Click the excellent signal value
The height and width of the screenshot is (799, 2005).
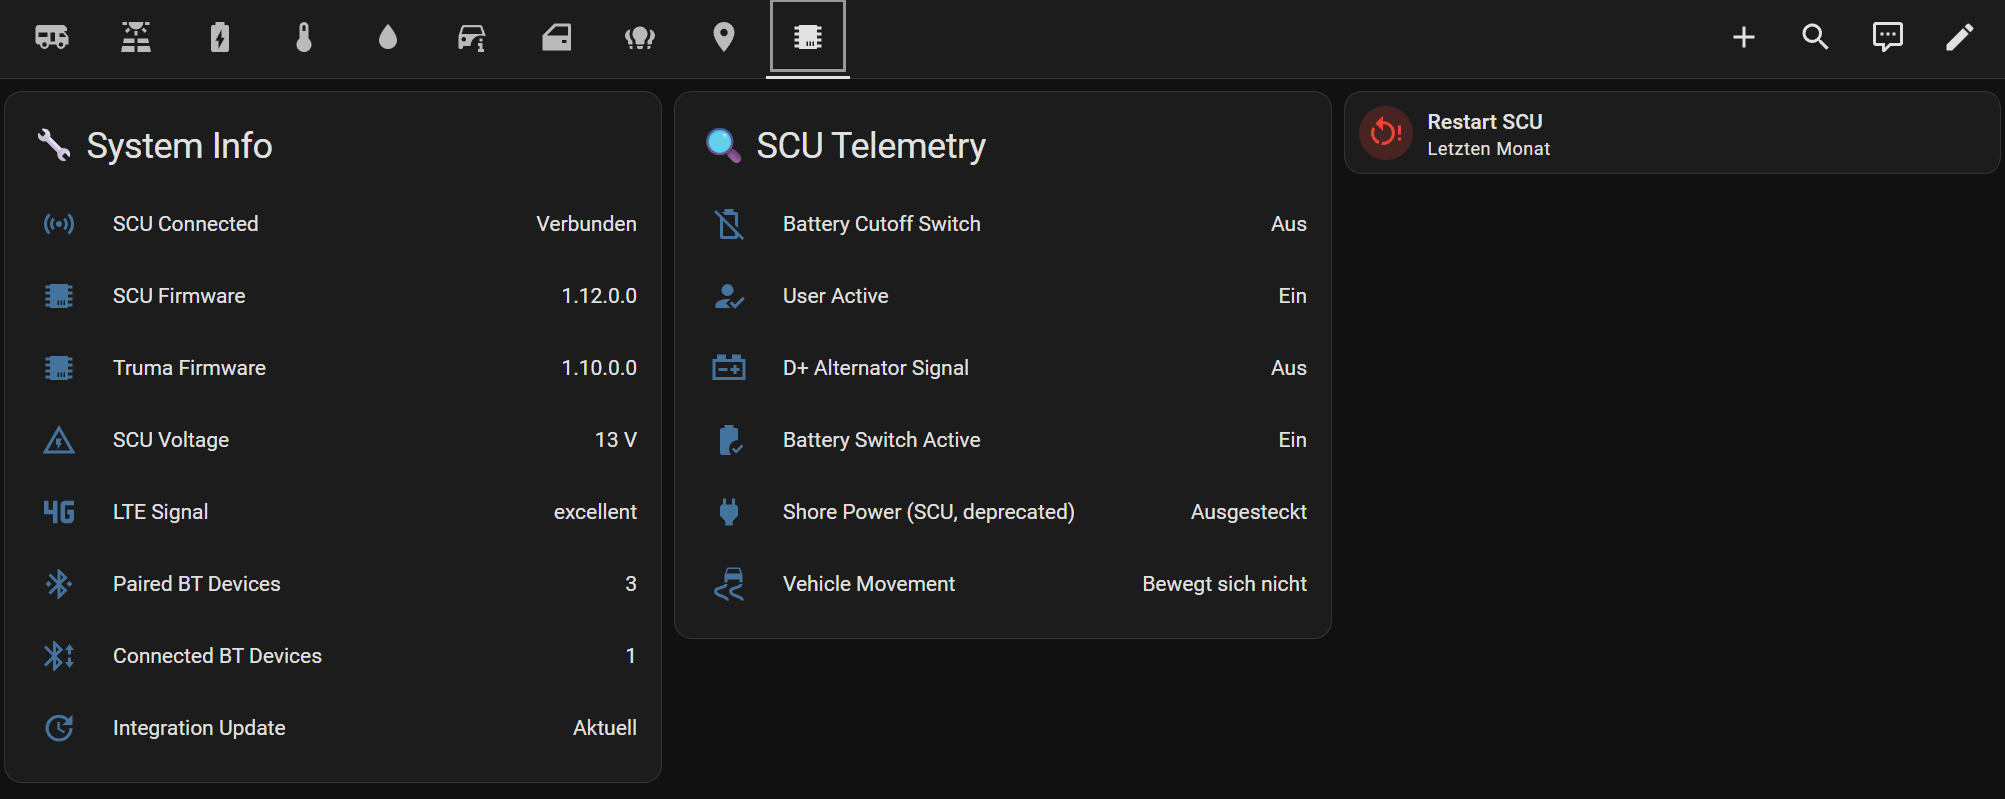point(595,512)
